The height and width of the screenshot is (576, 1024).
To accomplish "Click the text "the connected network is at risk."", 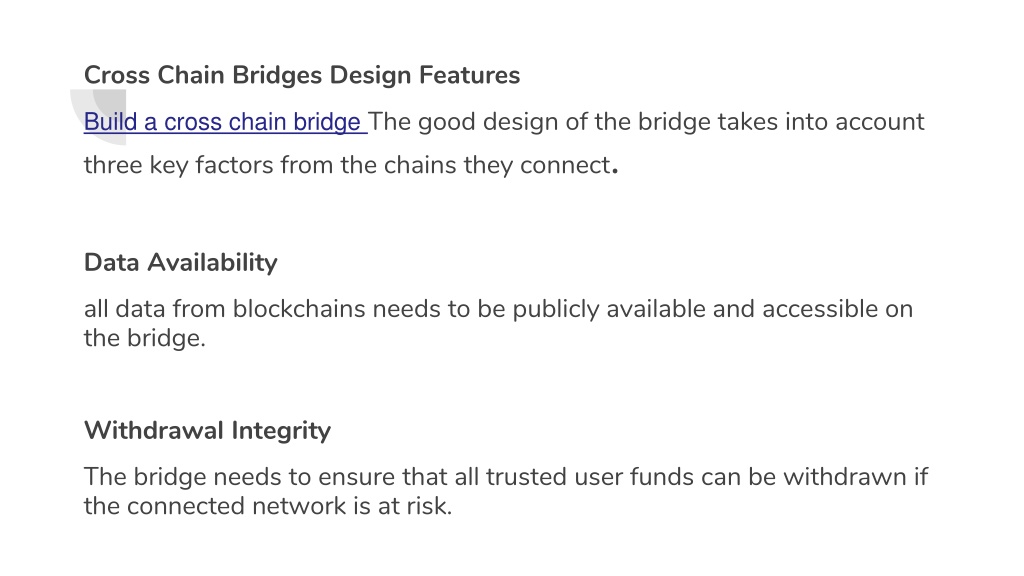I will click(268, 506).
